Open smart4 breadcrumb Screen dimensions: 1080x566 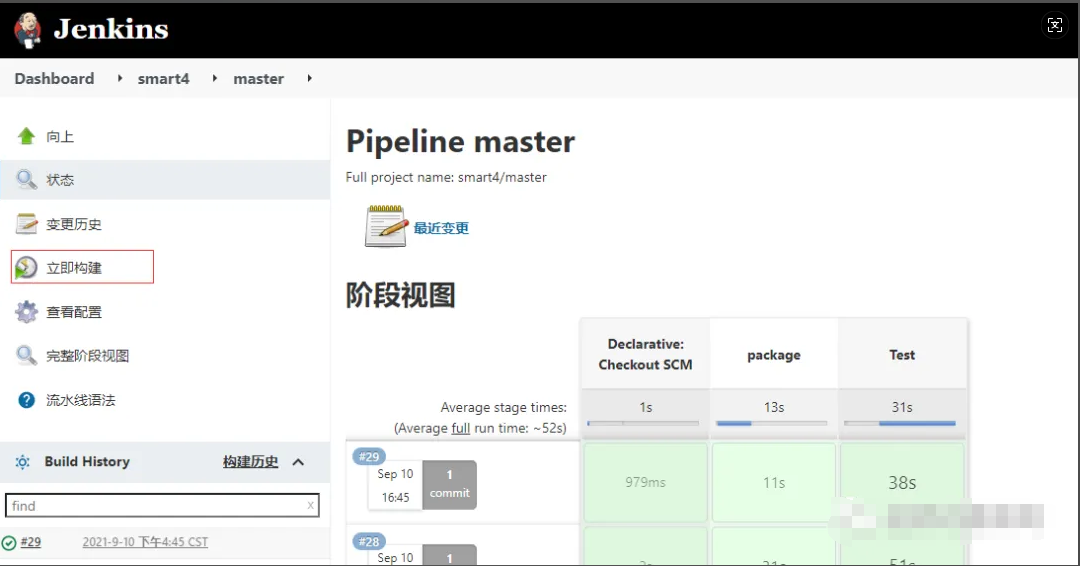(163, 78)
